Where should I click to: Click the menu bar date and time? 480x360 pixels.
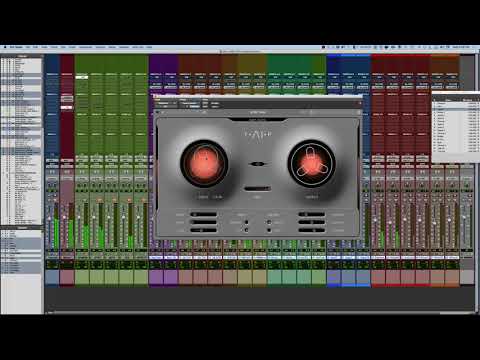[x=461, y=47]
